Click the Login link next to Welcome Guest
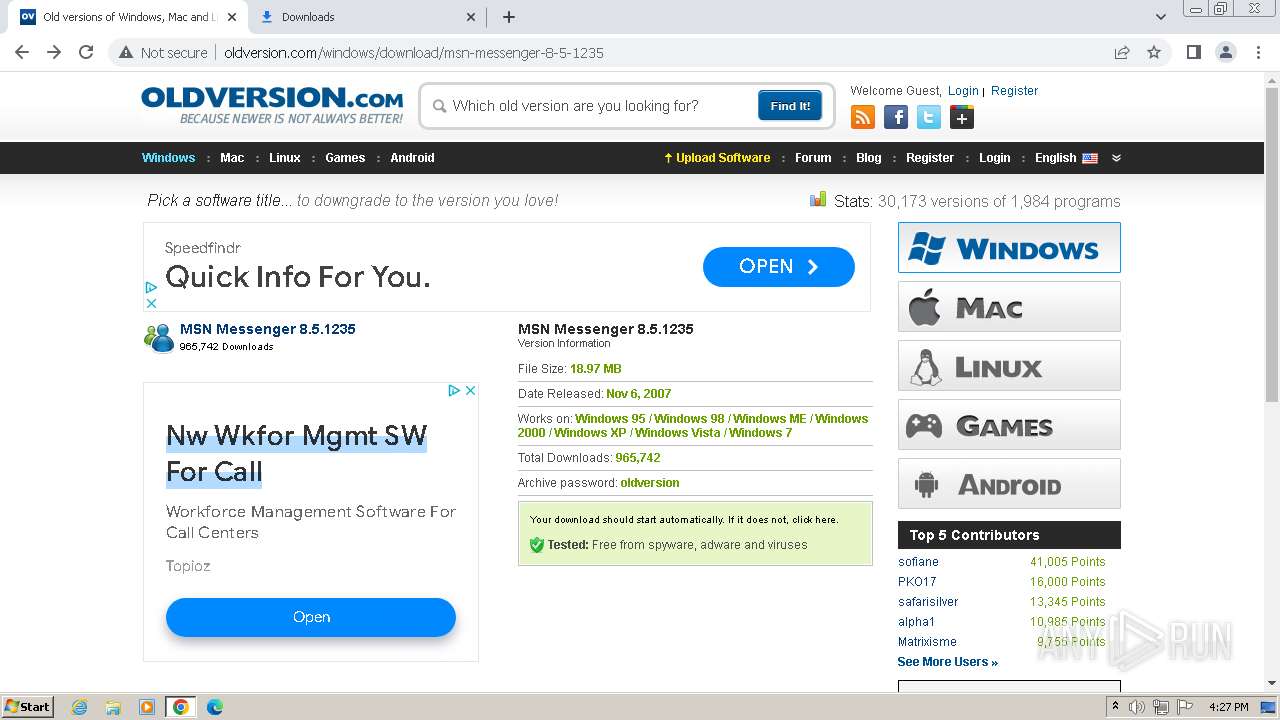Viewport: 1280px width, 720px height. (963, 90)
